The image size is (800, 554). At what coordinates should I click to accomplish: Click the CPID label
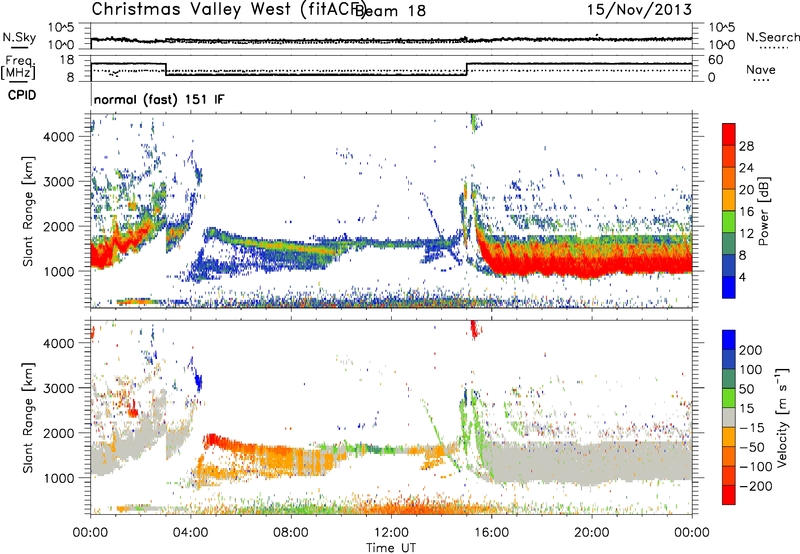point(22,95)
